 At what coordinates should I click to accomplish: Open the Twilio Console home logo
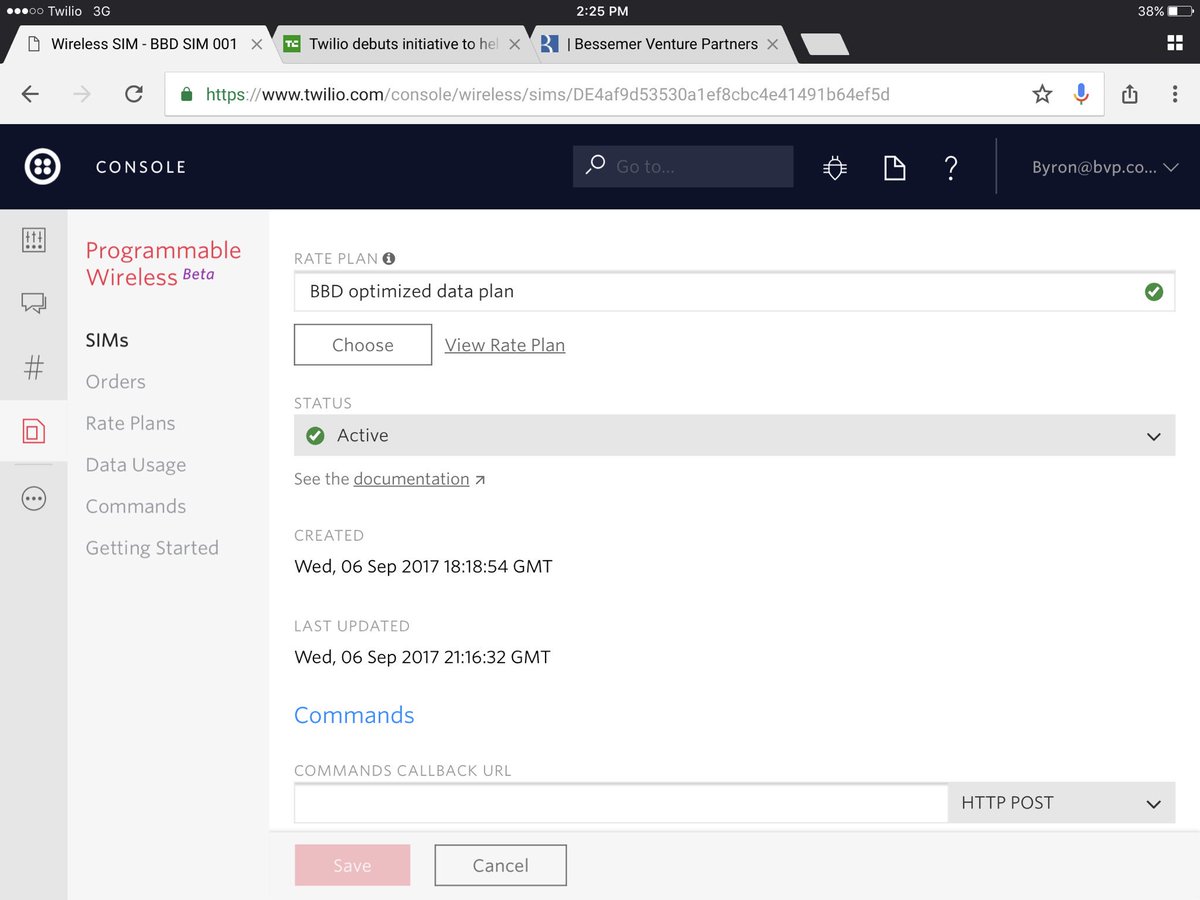[42, 167]
